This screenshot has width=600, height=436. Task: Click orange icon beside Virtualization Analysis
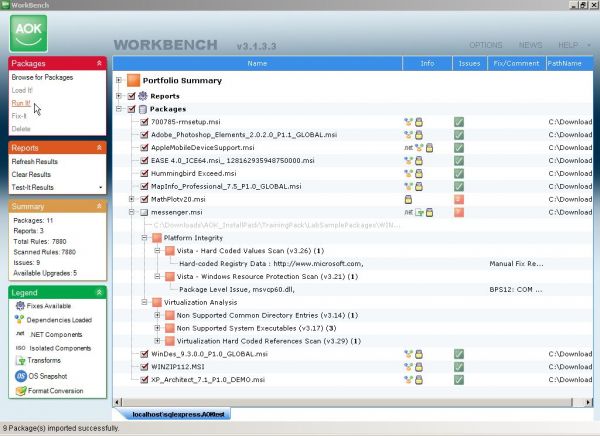pyautogui.click(x=157, y=302)
